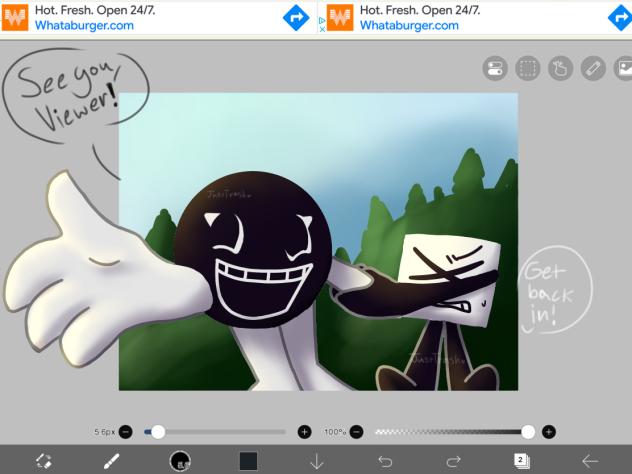Screen dimensions: 632x474
Task: Tap the brush/eraser switch icon
Action: click(44, 461)
